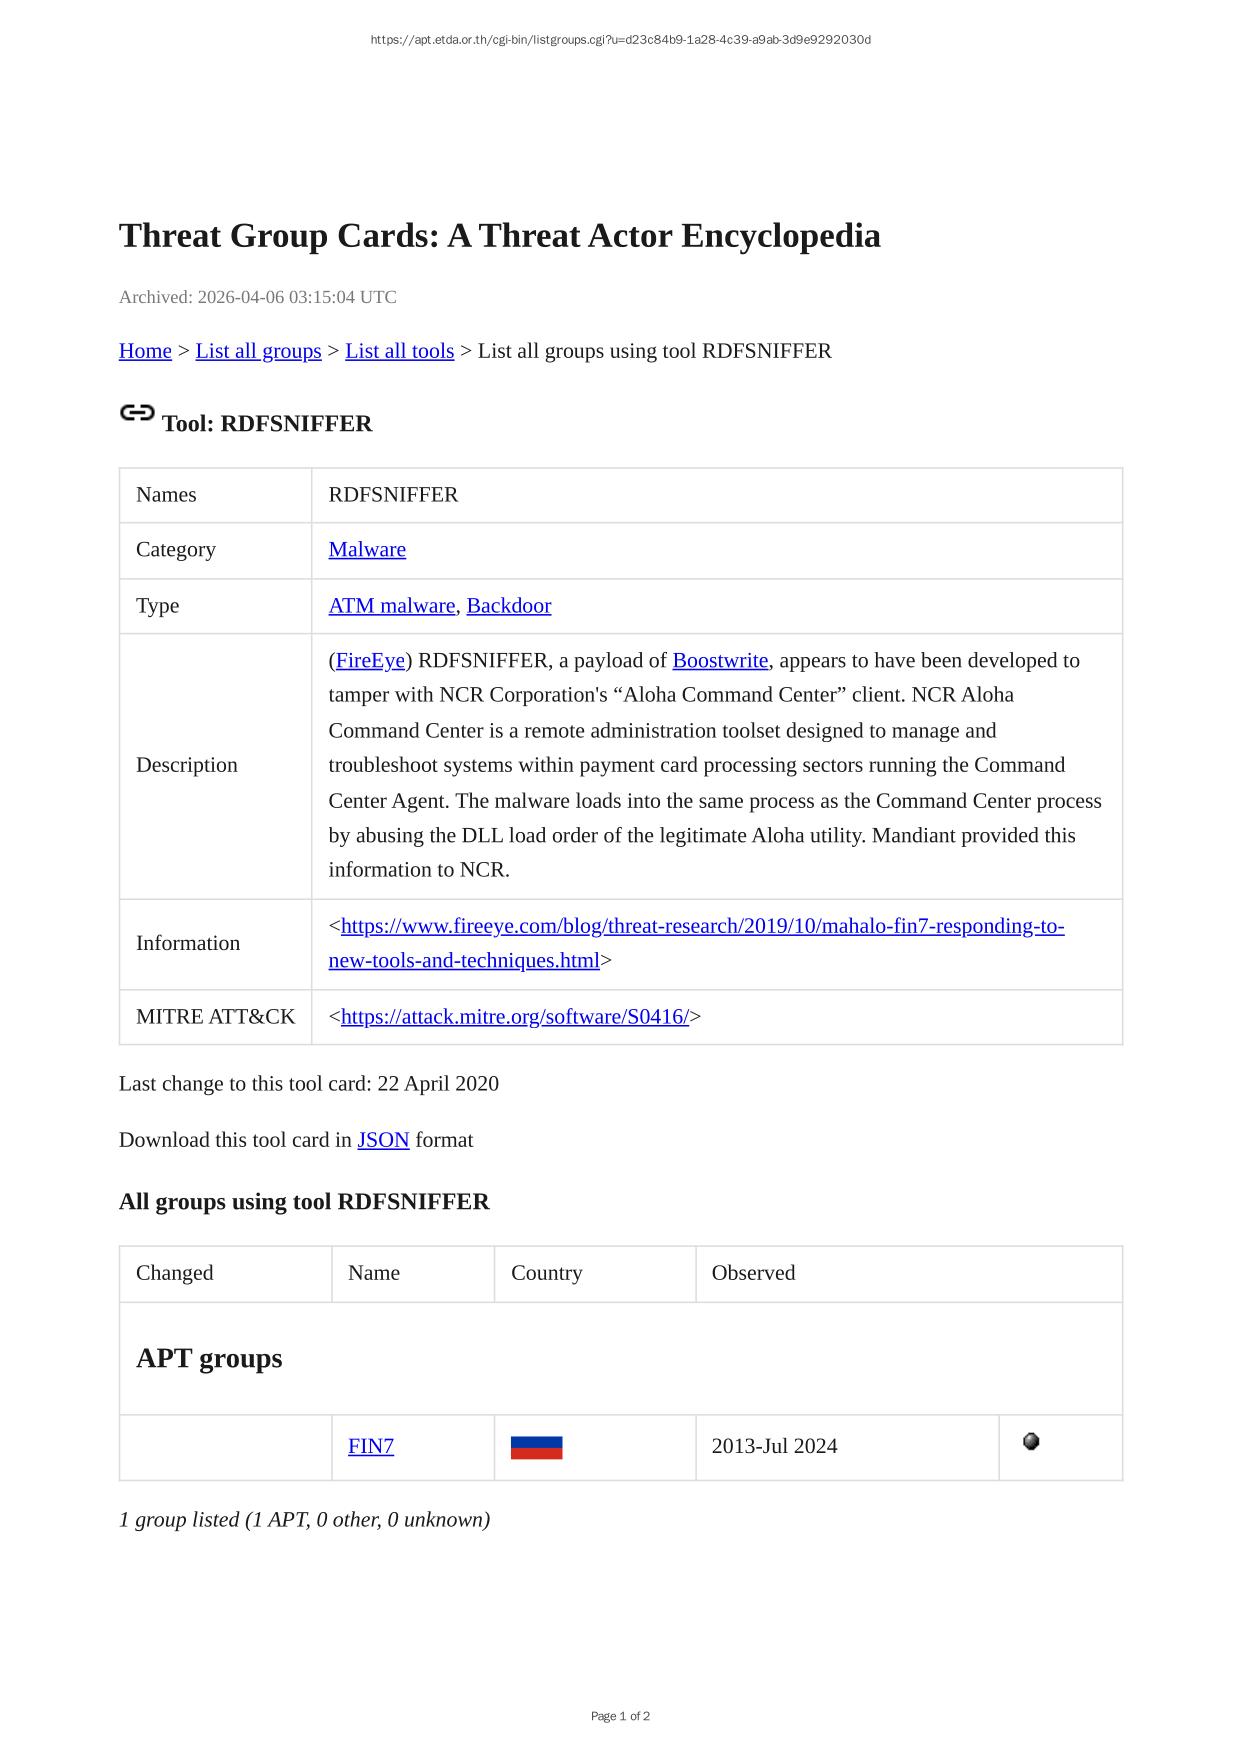Click the Observed column header
This screenshot has width=1242, height=1756.
click(x=753, y=1273)
